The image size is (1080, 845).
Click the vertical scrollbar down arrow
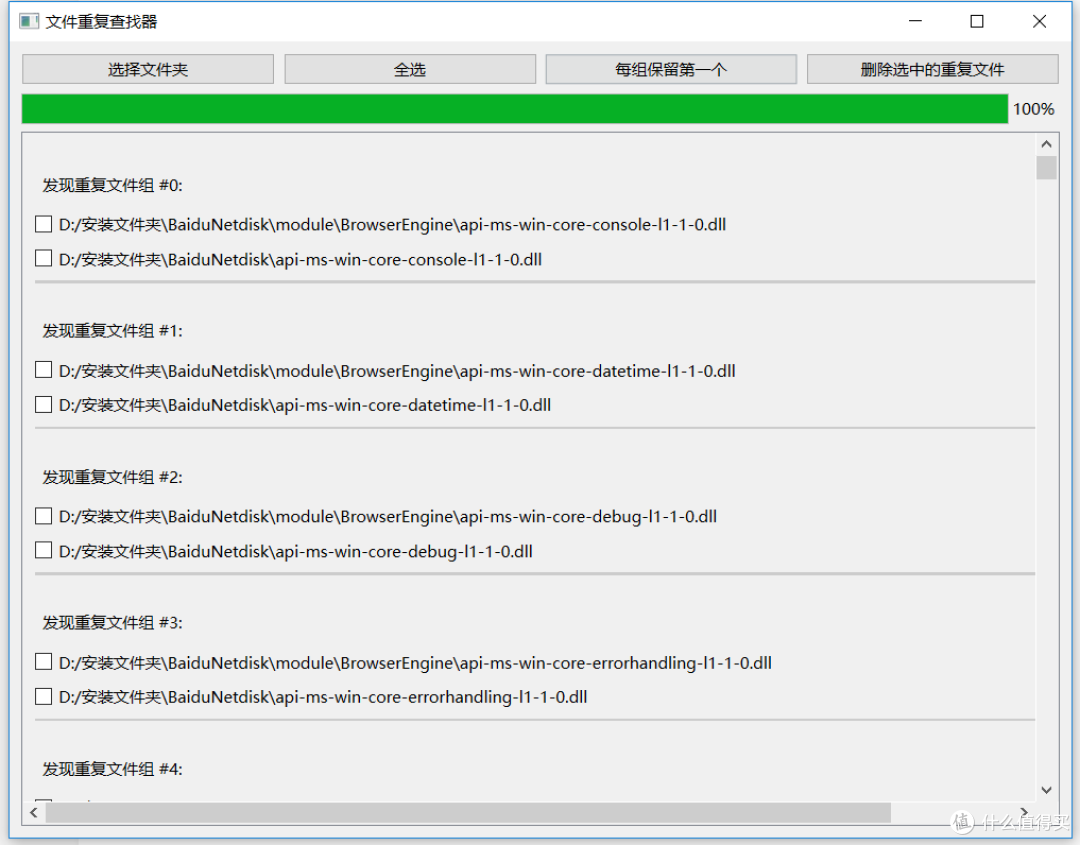click(1046, 790)
